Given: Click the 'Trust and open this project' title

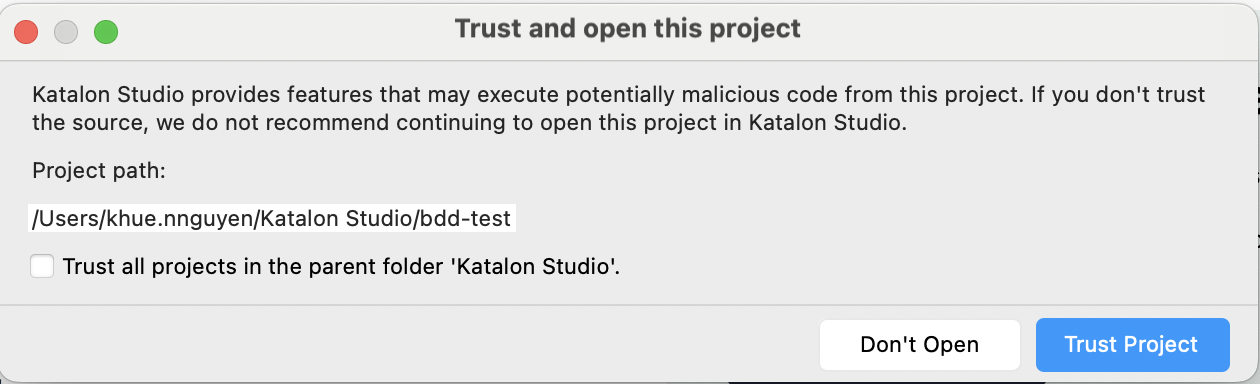Looking at the screenshot, I should pyautogui.click(x=628, y=28).
